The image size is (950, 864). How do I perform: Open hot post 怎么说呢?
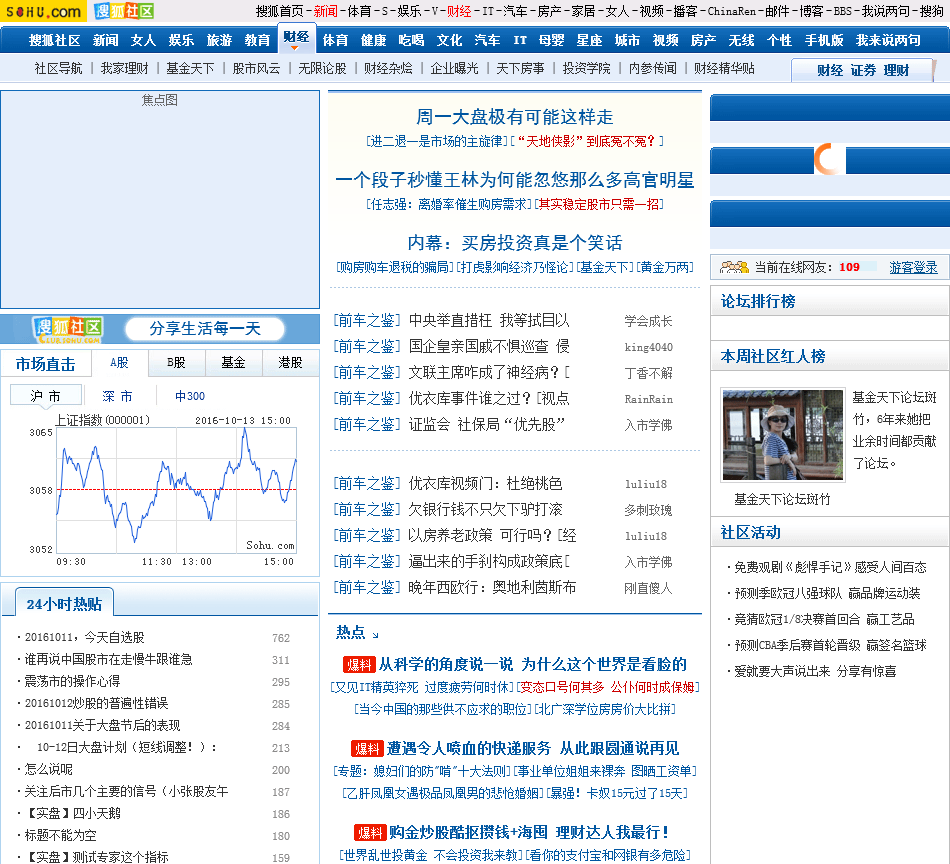48,769
